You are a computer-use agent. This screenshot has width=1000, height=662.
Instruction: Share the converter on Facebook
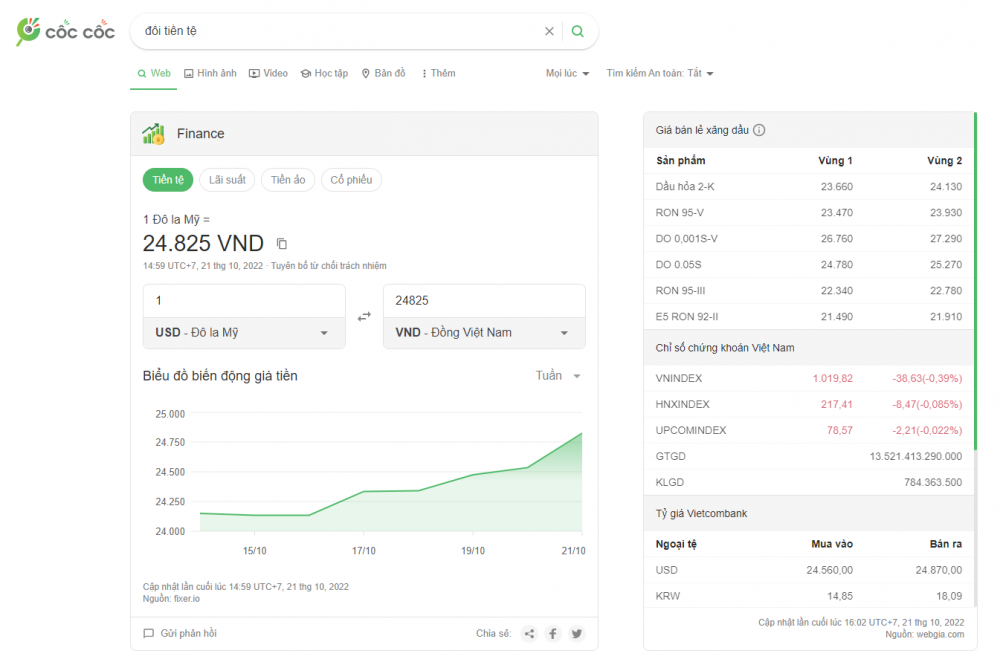click(x=552, y=633)
